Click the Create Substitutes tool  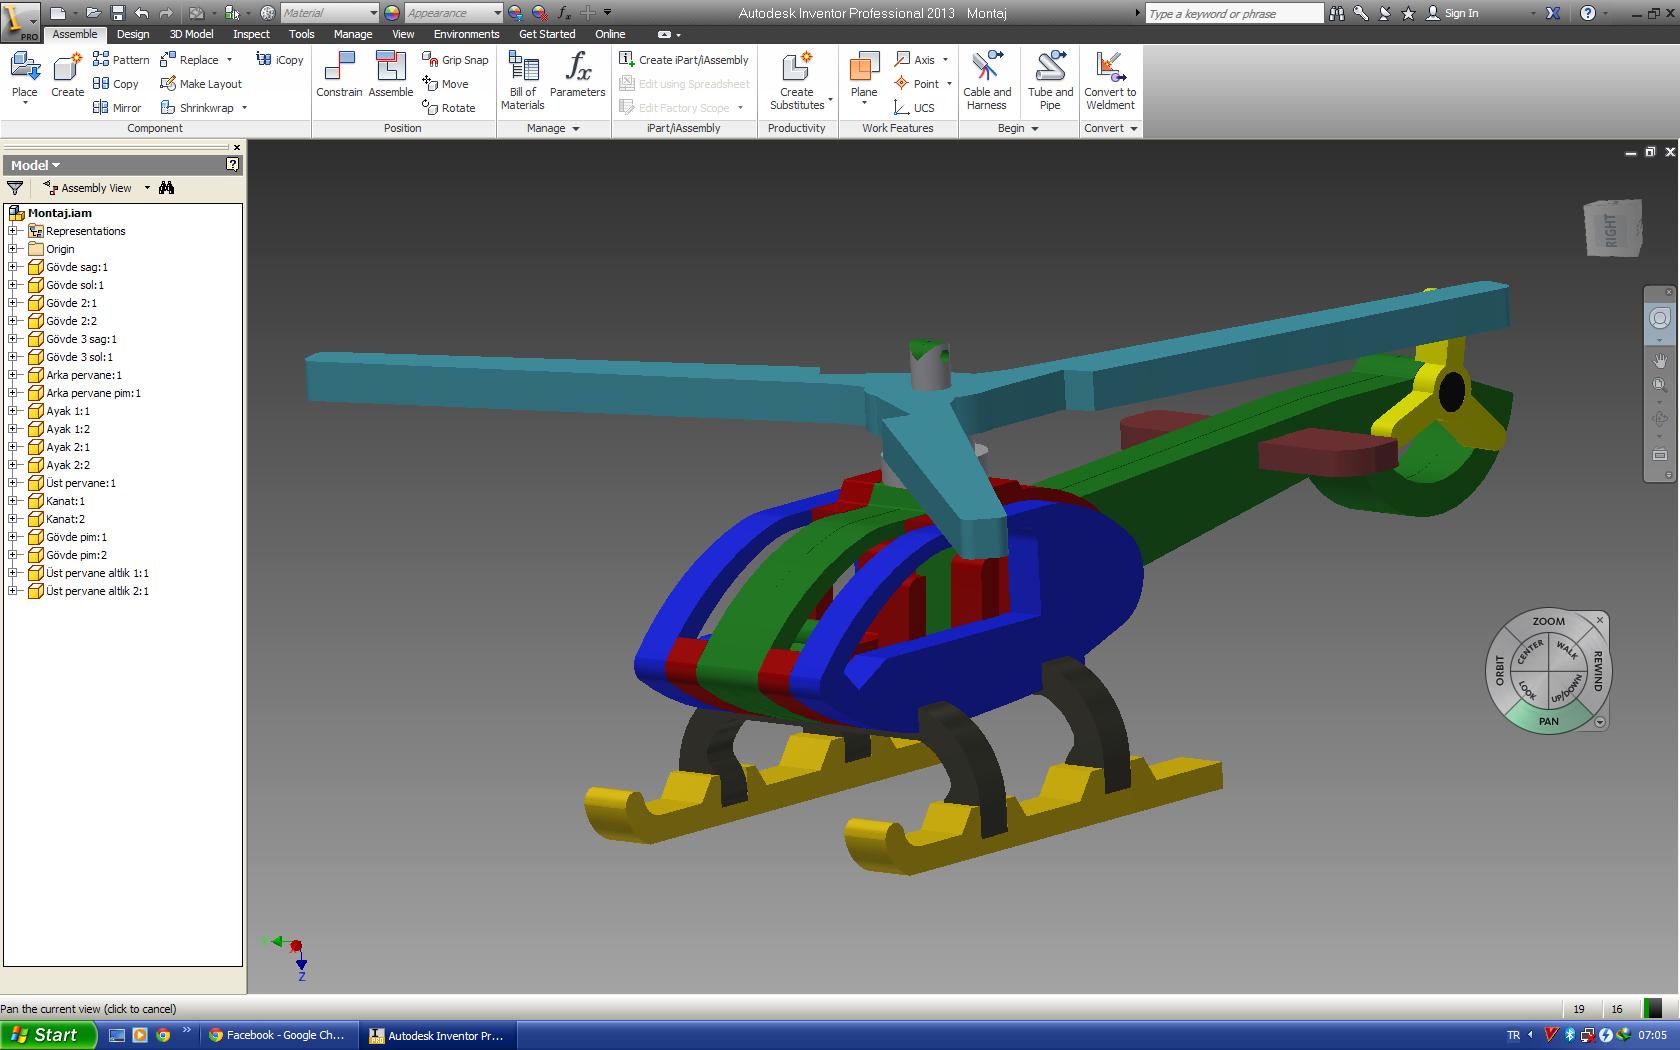click(797, 80)
